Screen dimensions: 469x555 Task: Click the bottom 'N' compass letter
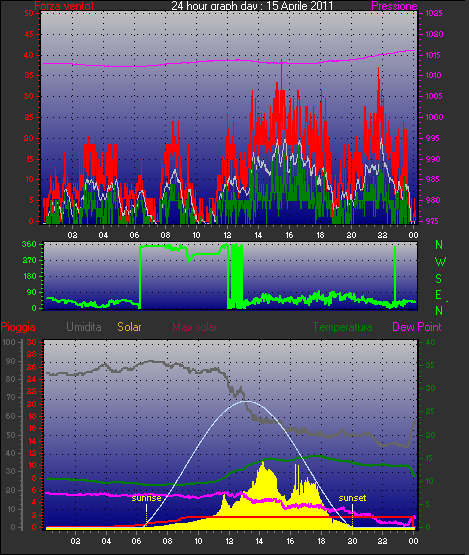(x=439, y=311)
